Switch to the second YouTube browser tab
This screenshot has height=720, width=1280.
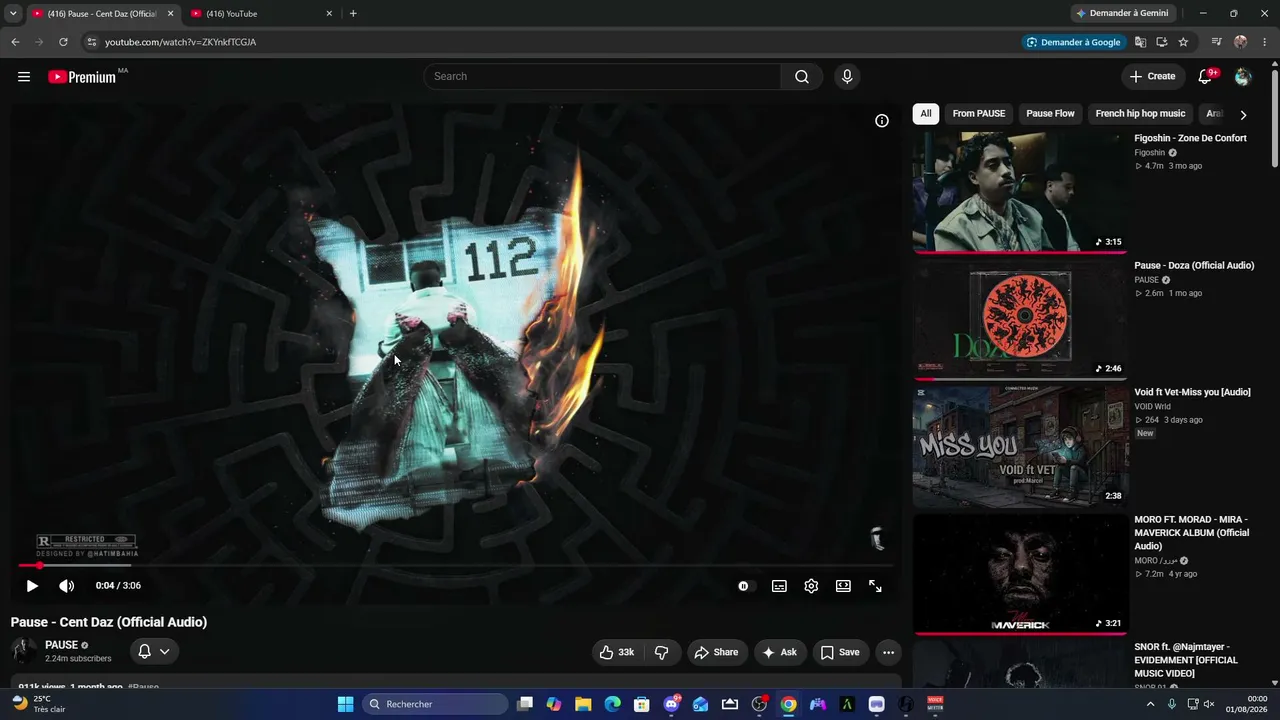[x=258, y=14]
